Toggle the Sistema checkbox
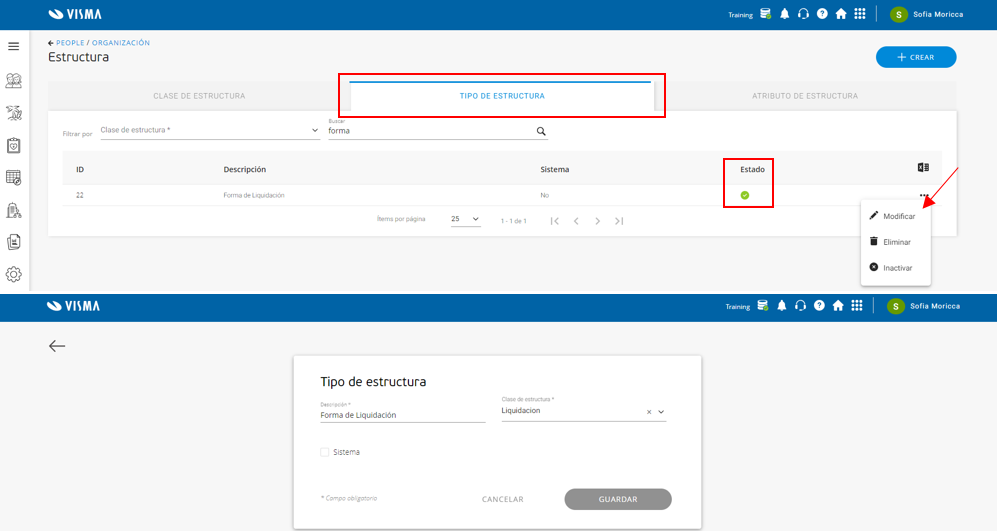Screen dimensions: 997x531 [325, 452]
